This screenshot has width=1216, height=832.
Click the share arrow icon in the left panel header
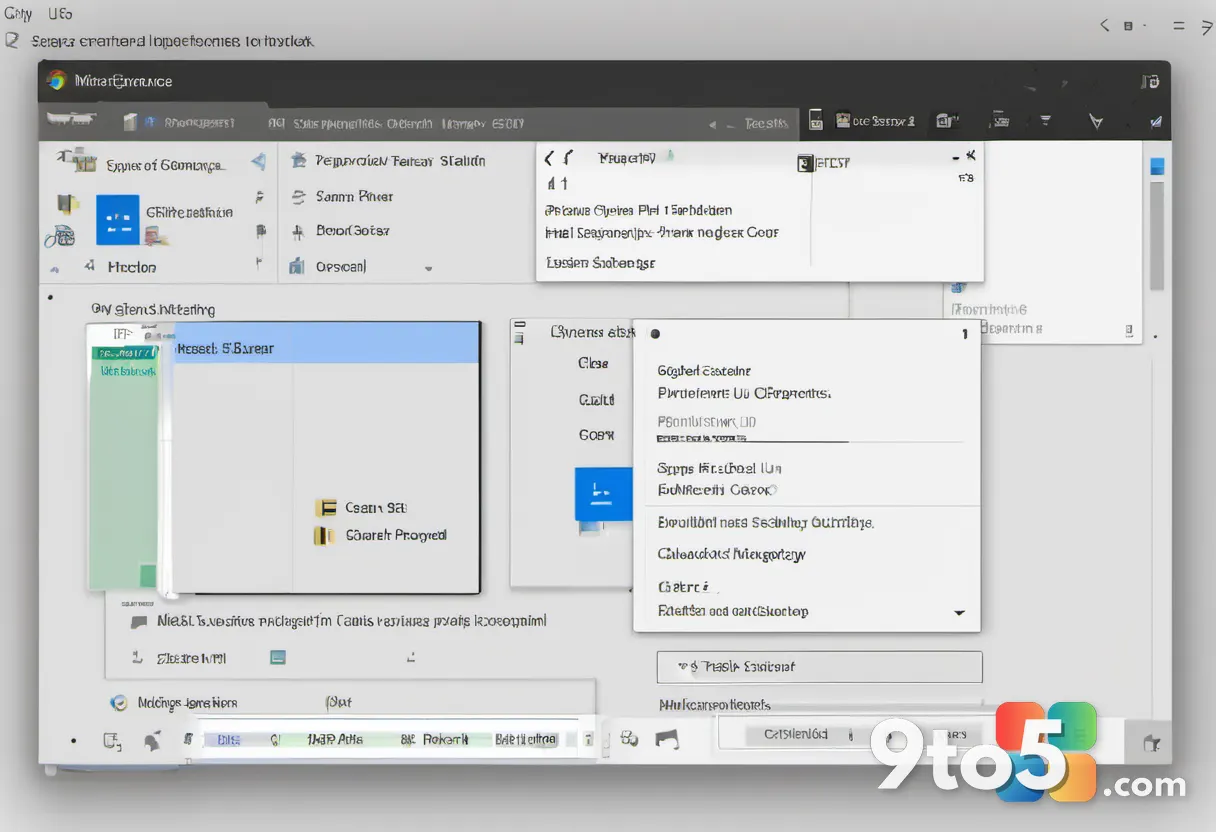tap(258, 161)
